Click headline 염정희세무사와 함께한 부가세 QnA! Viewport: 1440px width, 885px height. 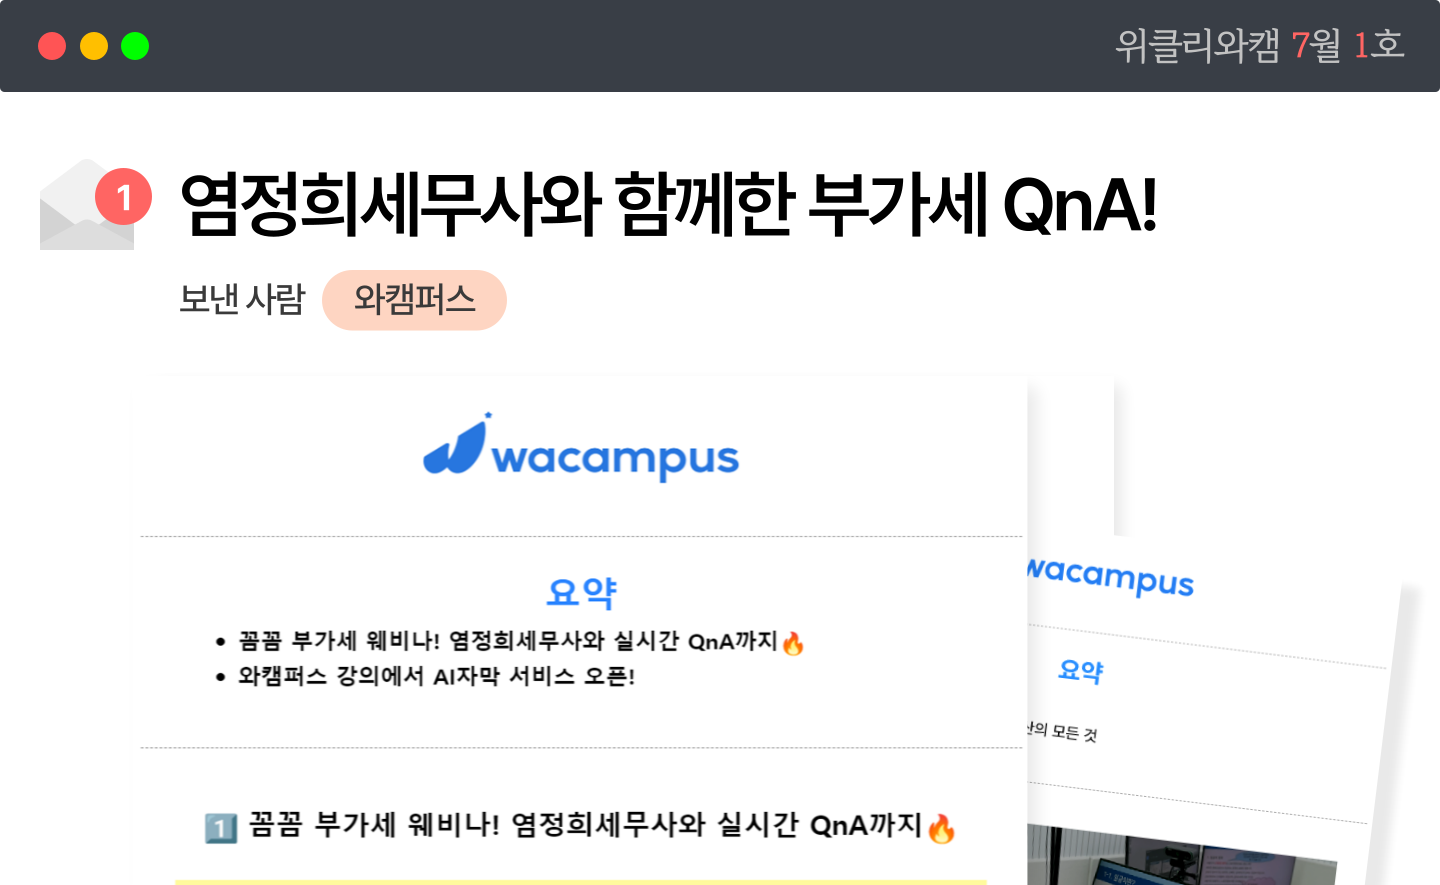668,205
